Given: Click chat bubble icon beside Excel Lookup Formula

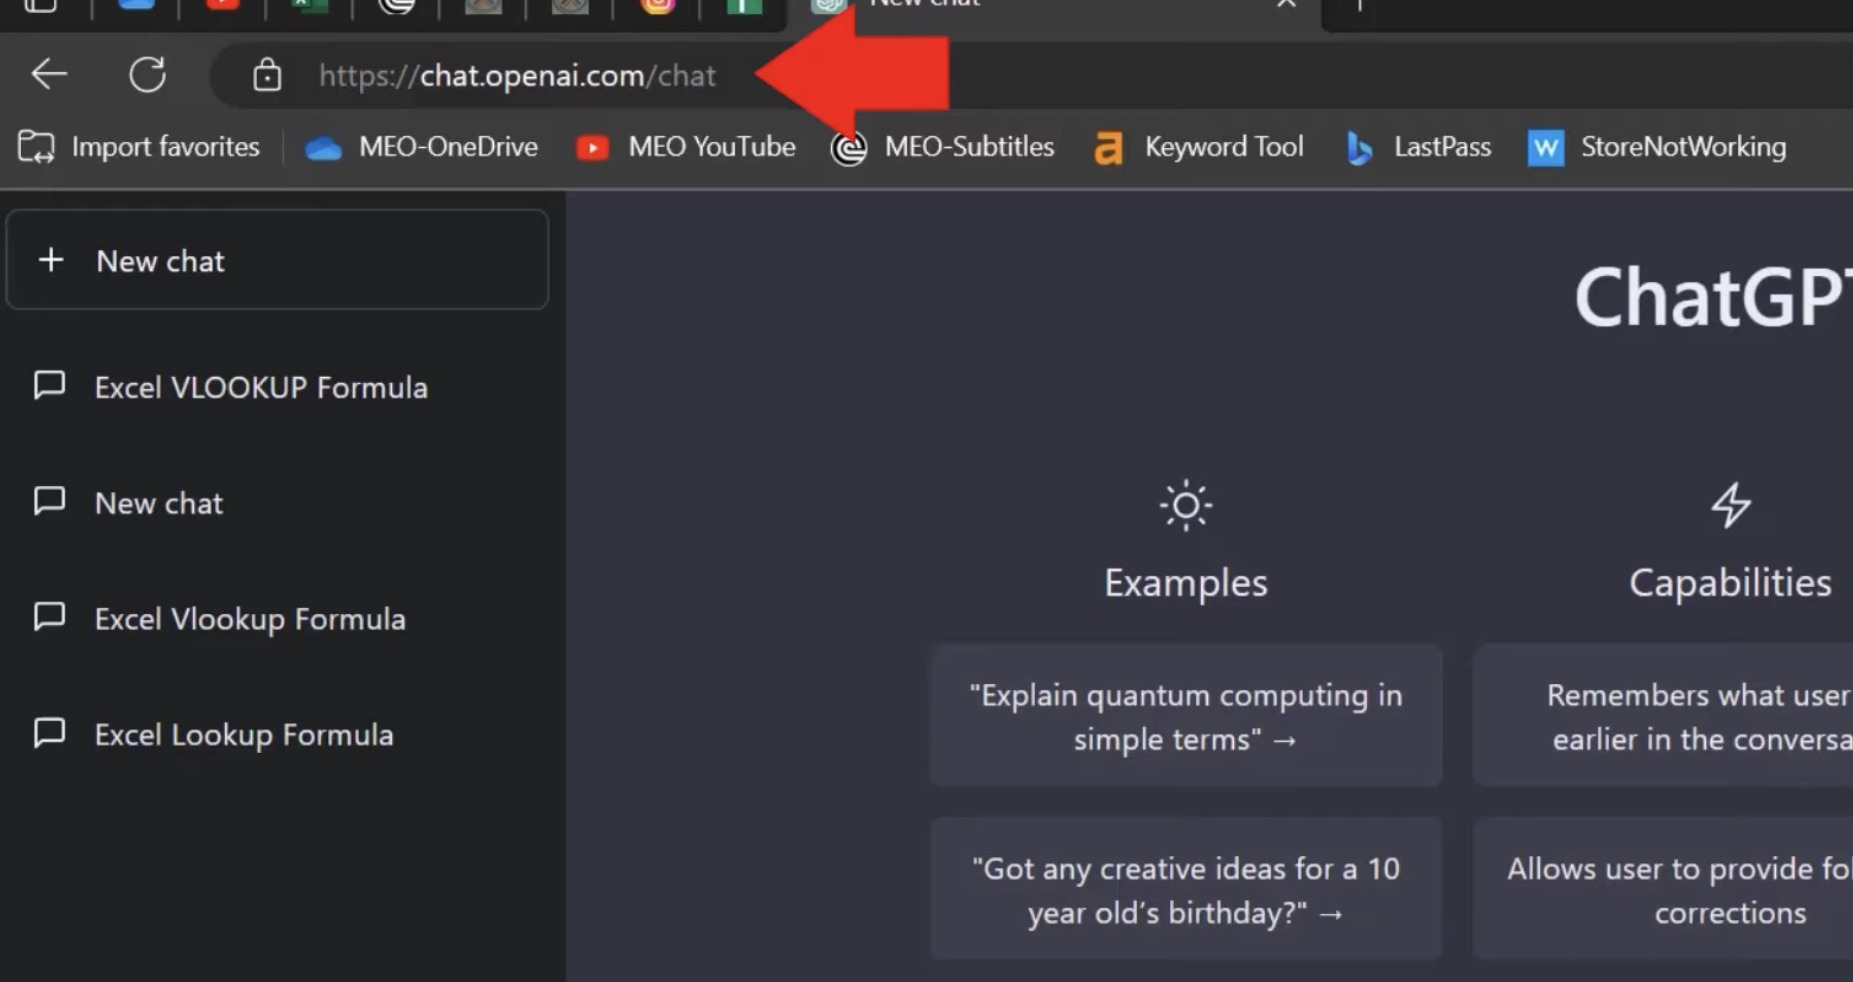Looking at the screenshot, I should 49,732.
